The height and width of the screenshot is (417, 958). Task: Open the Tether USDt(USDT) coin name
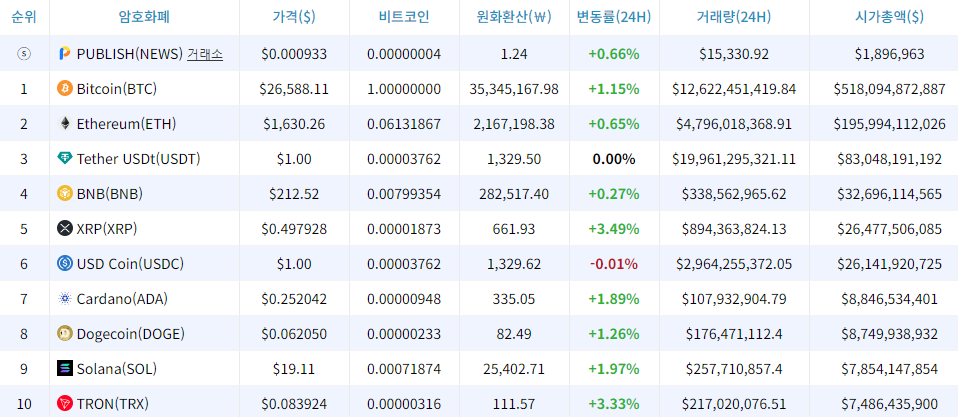pyautogui.click(x=139, y=159)
